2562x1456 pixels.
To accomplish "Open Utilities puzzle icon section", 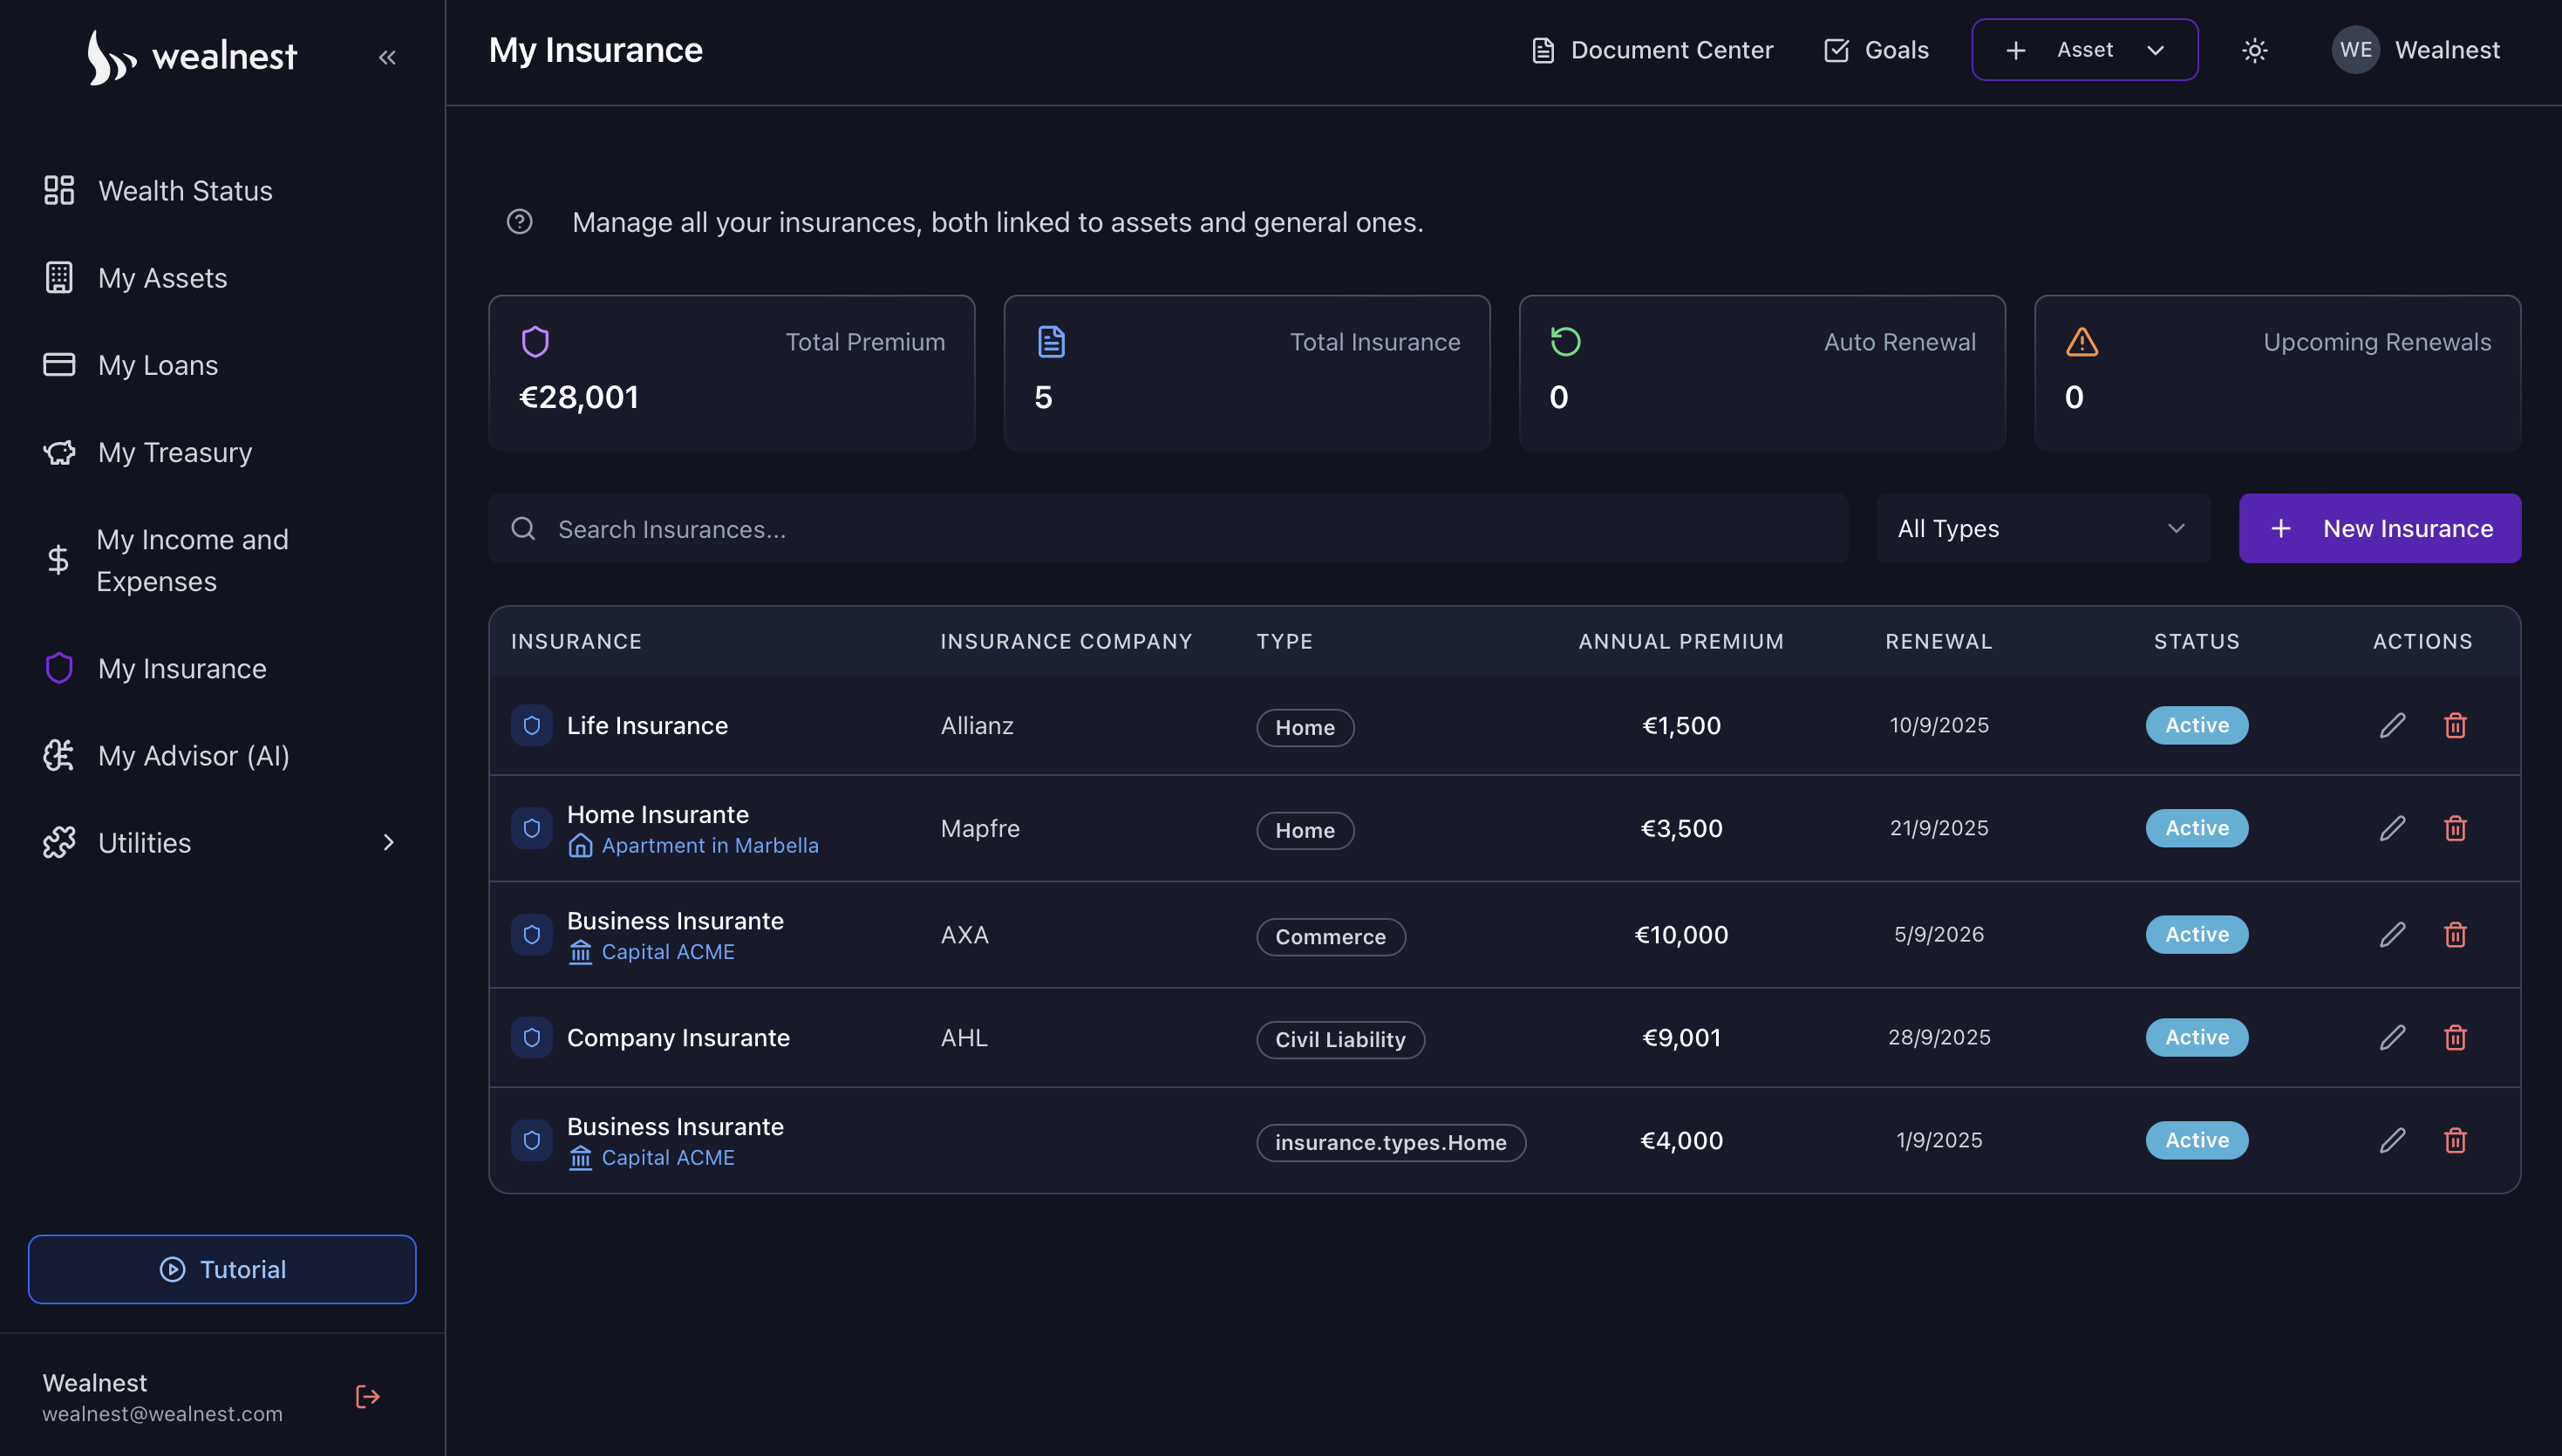I will [x=143, y=842].
